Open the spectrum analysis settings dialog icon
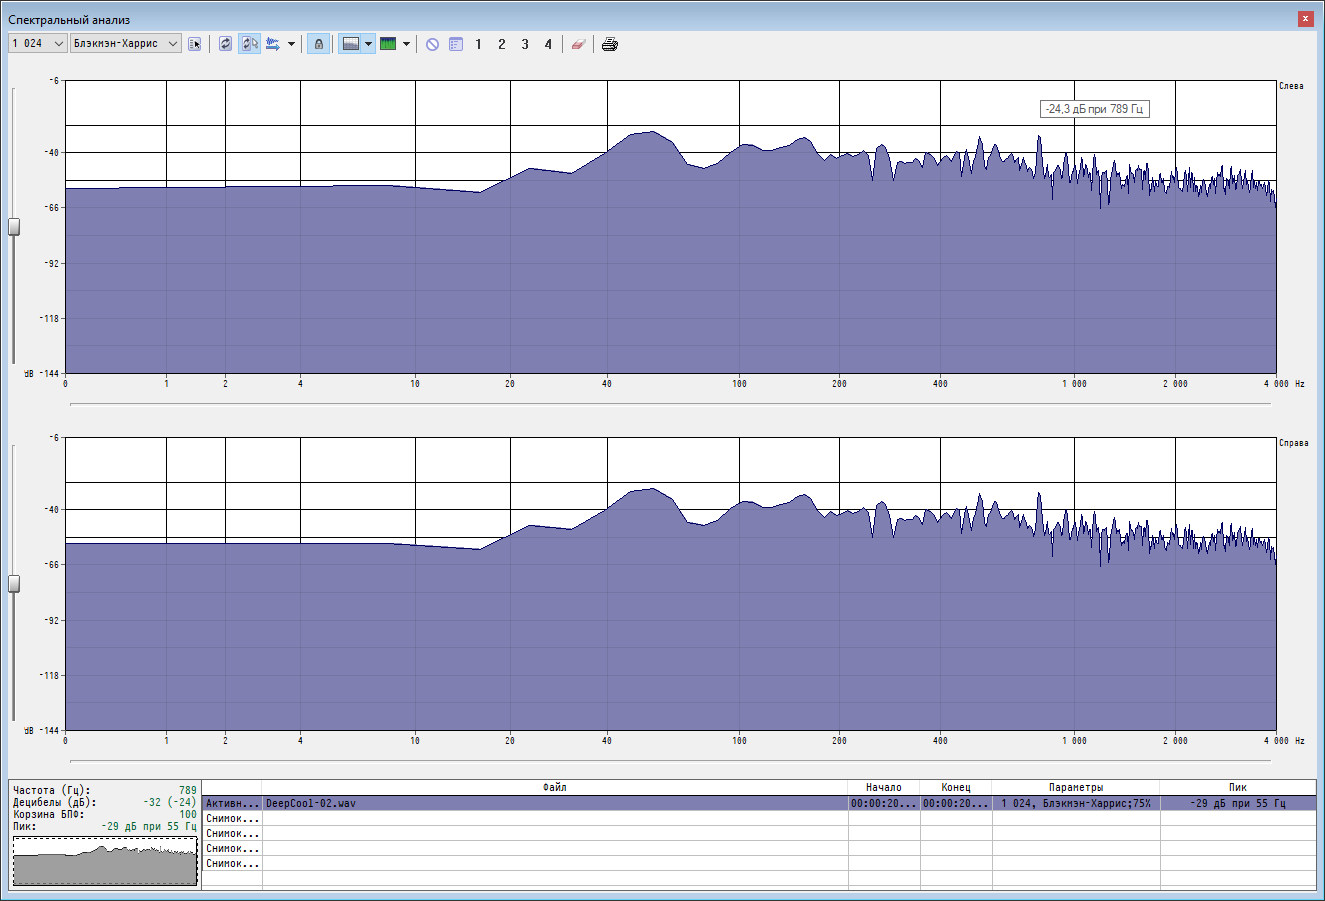 point(195,44)
